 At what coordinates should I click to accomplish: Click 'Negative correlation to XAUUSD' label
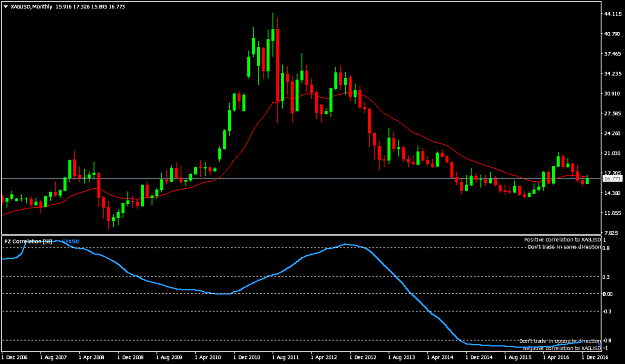[x=562, y=348]
